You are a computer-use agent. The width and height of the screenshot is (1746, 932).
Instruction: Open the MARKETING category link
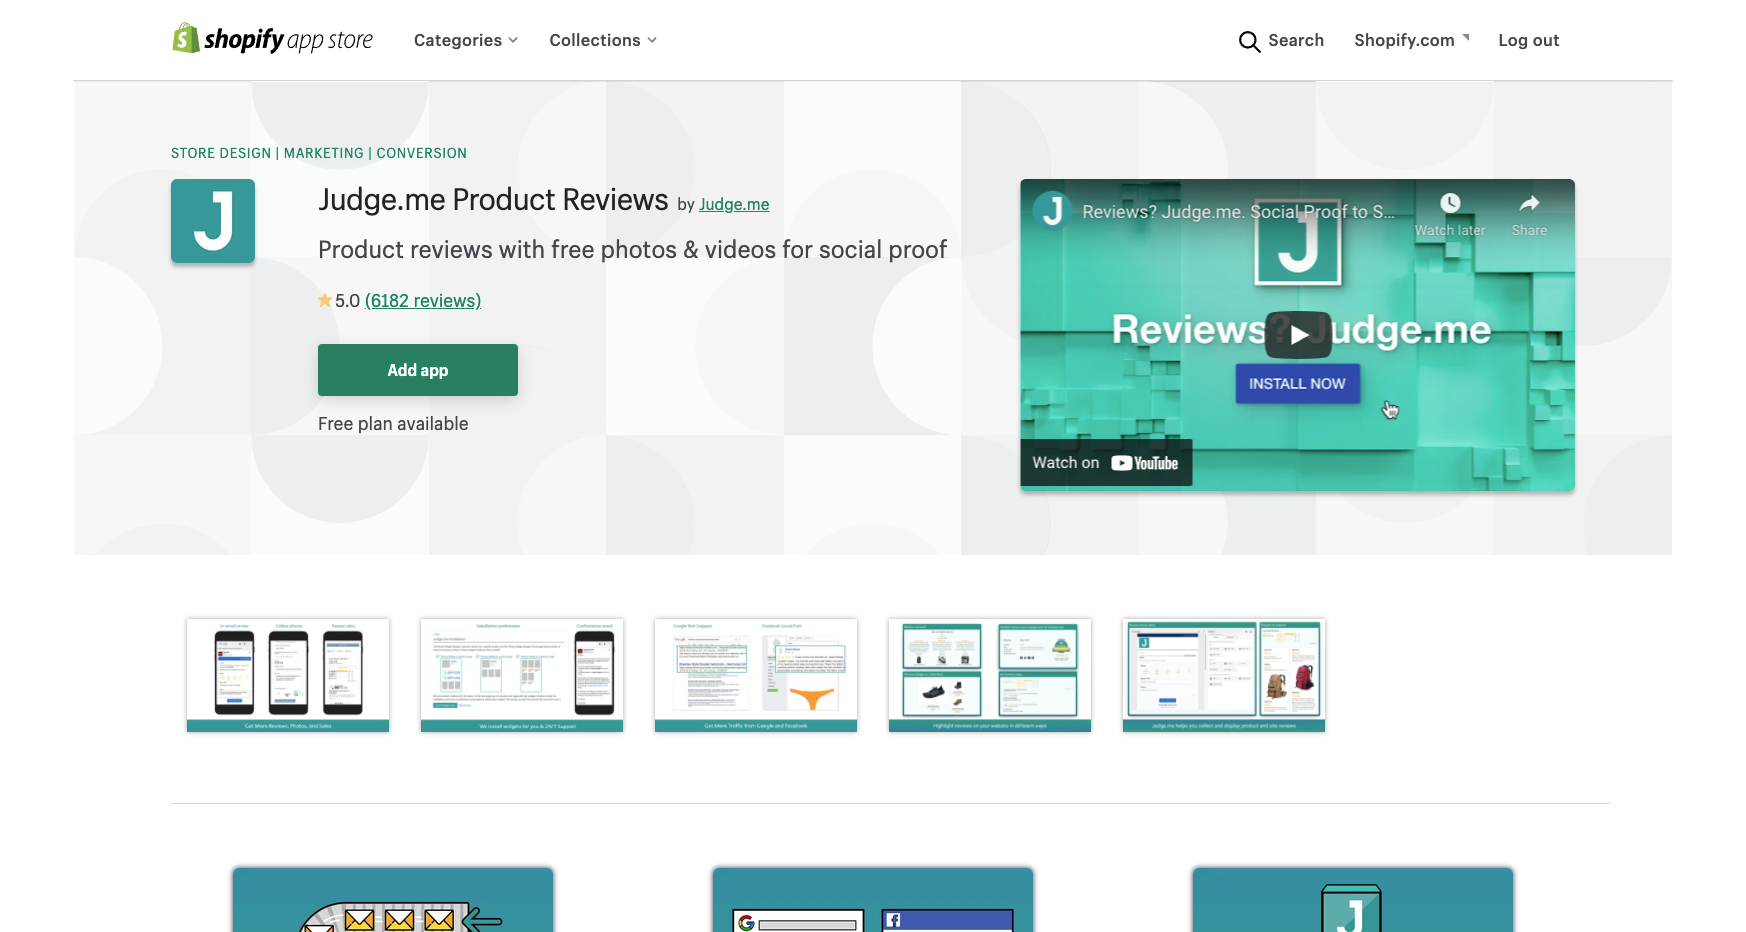tap(324, 153)
